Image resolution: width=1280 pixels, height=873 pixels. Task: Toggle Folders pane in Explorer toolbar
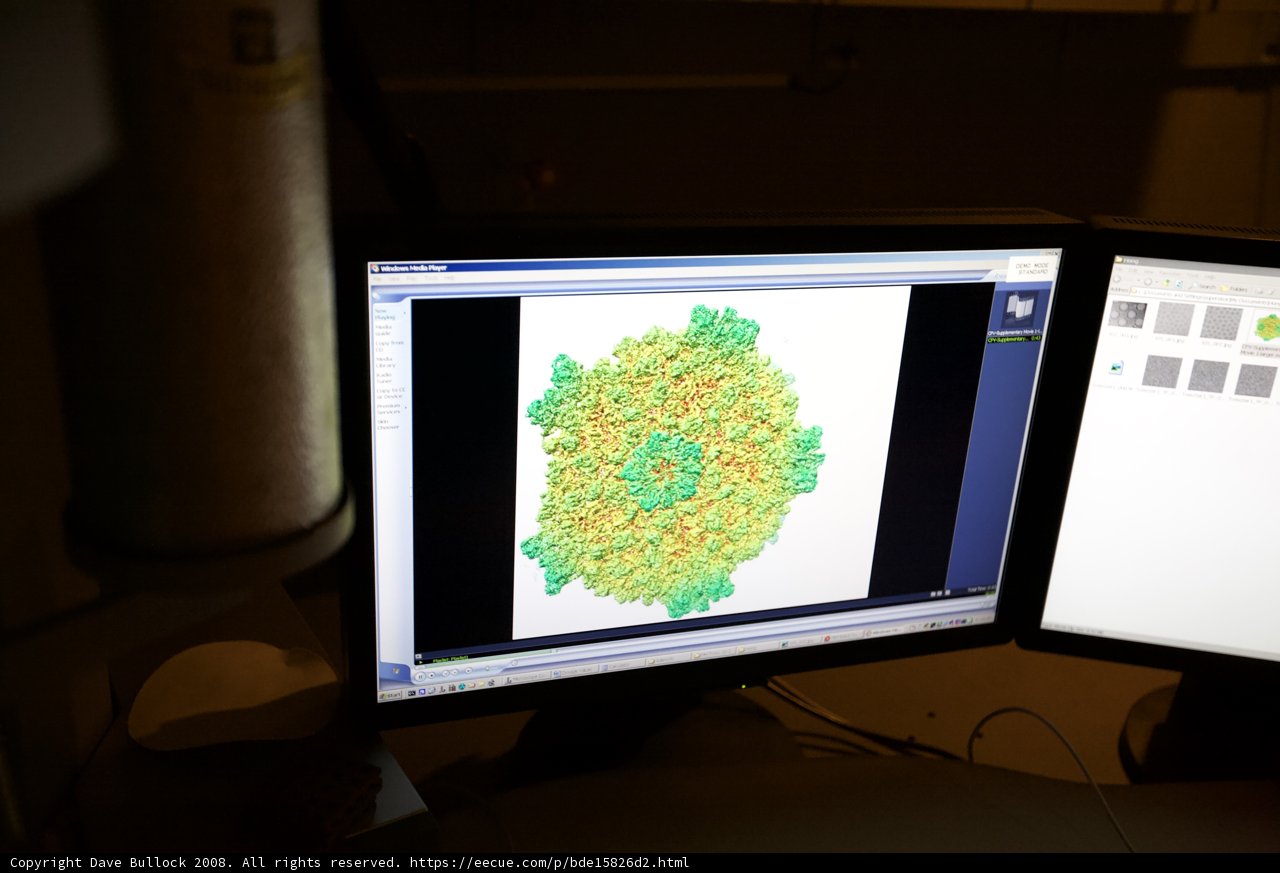pyautogui.click(x=1234, y=288)
